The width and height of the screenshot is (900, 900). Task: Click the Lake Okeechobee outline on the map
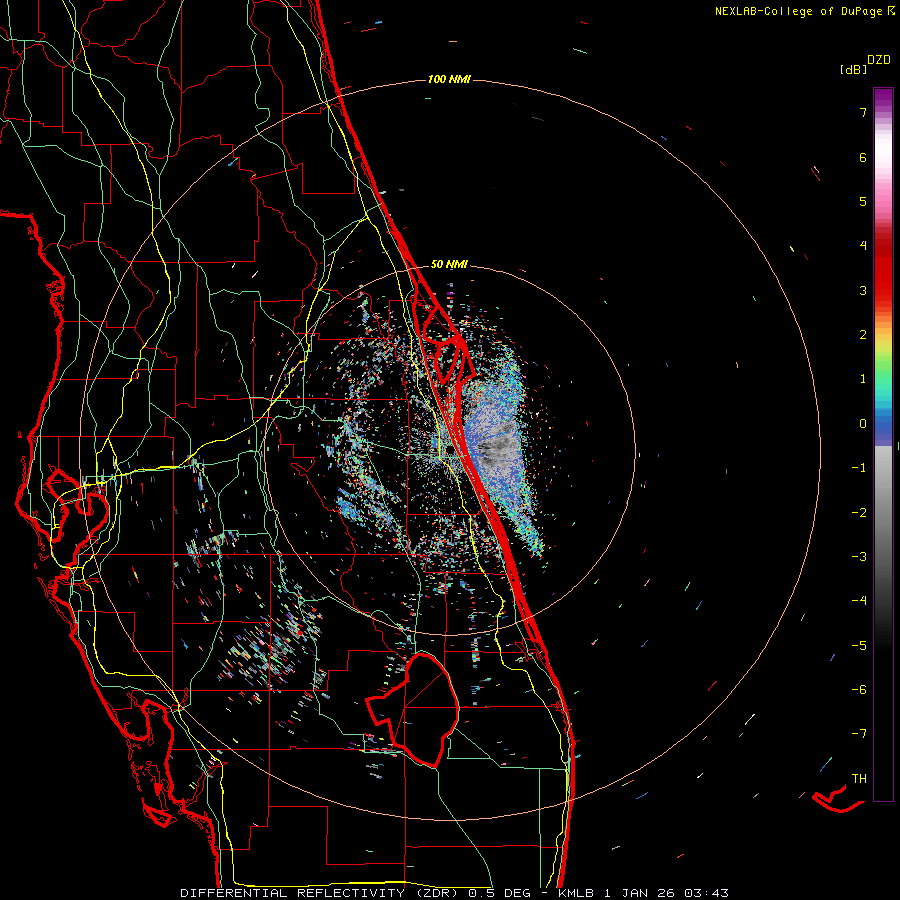point(414,709)
